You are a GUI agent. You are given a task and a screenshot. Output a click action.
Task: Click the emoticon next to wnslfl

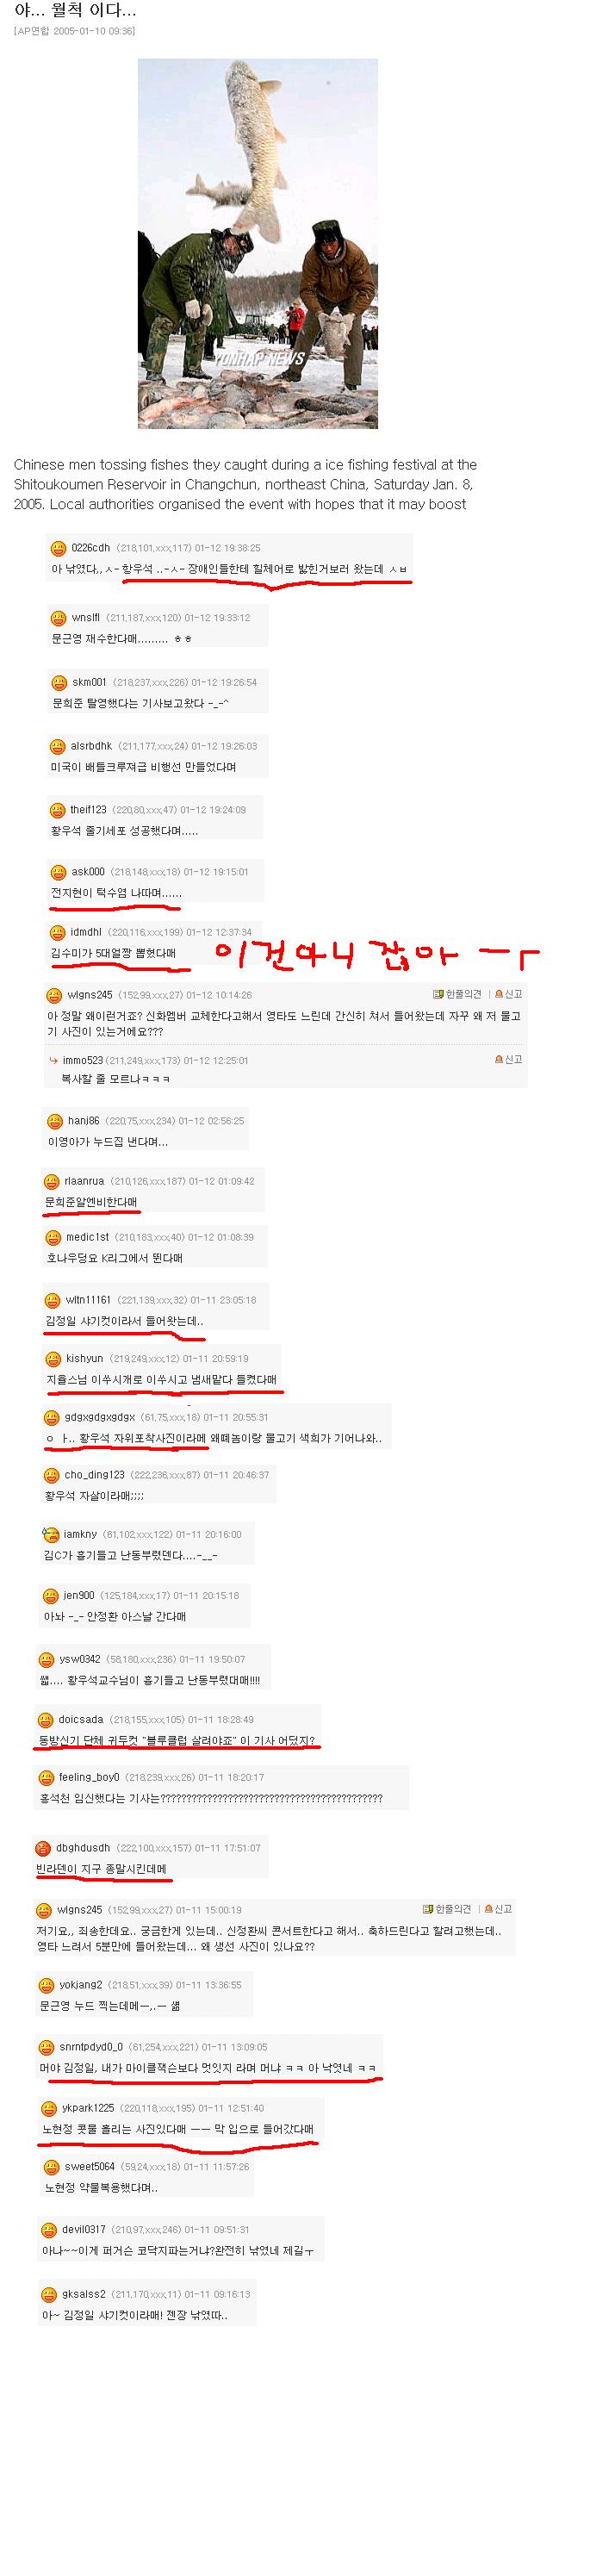[59, 618]
